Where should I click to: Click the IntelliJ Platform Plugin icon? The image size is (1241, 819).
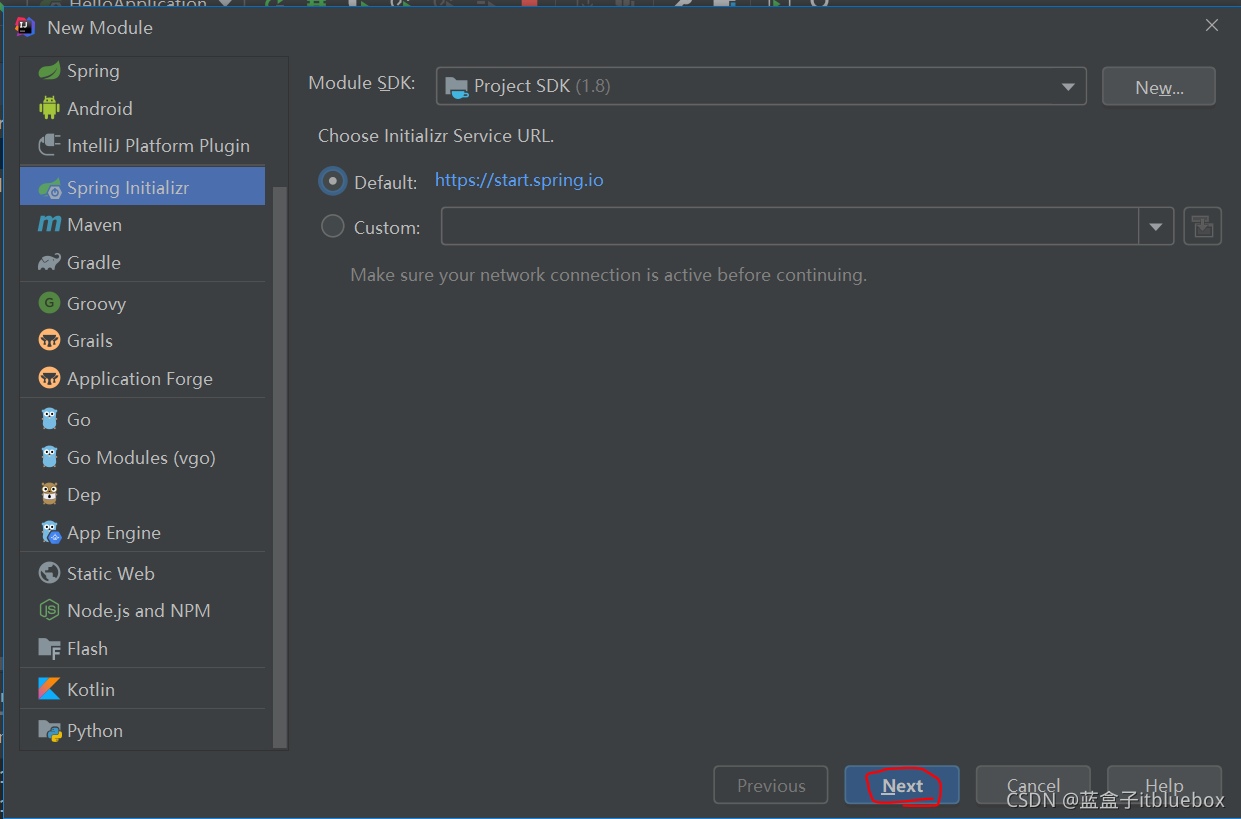click(x=49, y=146)
